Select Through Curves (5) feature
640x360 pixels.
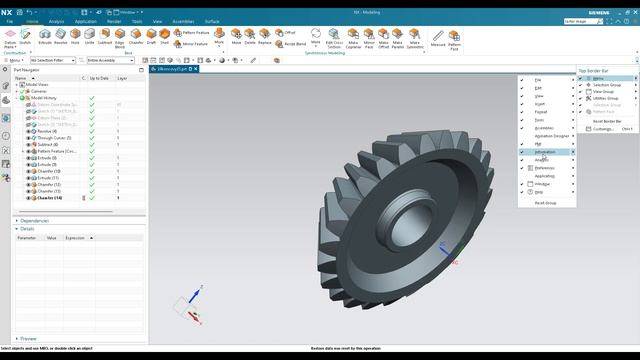[x=54, y=138]
